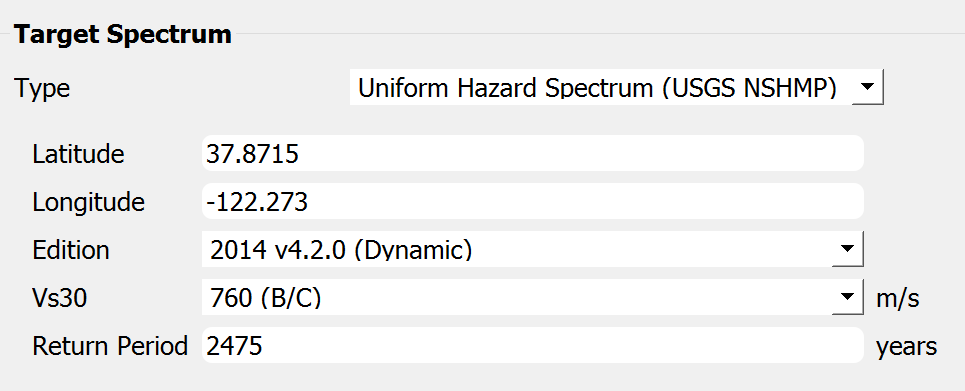The height and width of the screenshot is (391, 965).
Task: Click the Return Period label
Action: [x=110, y=346]
